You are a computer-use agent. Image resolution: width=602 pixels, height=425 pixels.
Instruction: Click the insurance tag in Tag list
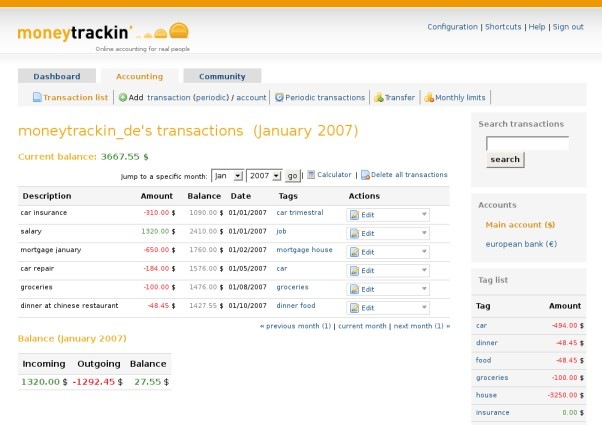(492, 412)
